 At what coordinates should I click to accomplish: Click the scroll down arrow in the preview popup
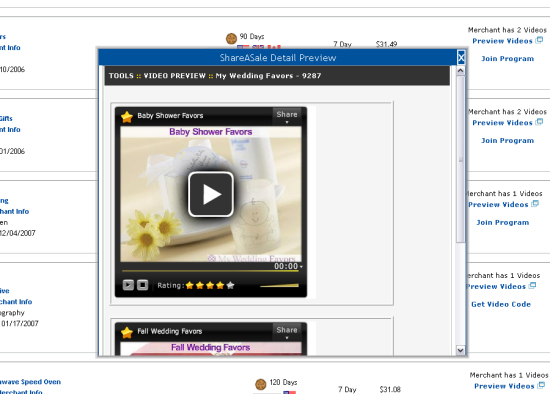click(461, 350)
